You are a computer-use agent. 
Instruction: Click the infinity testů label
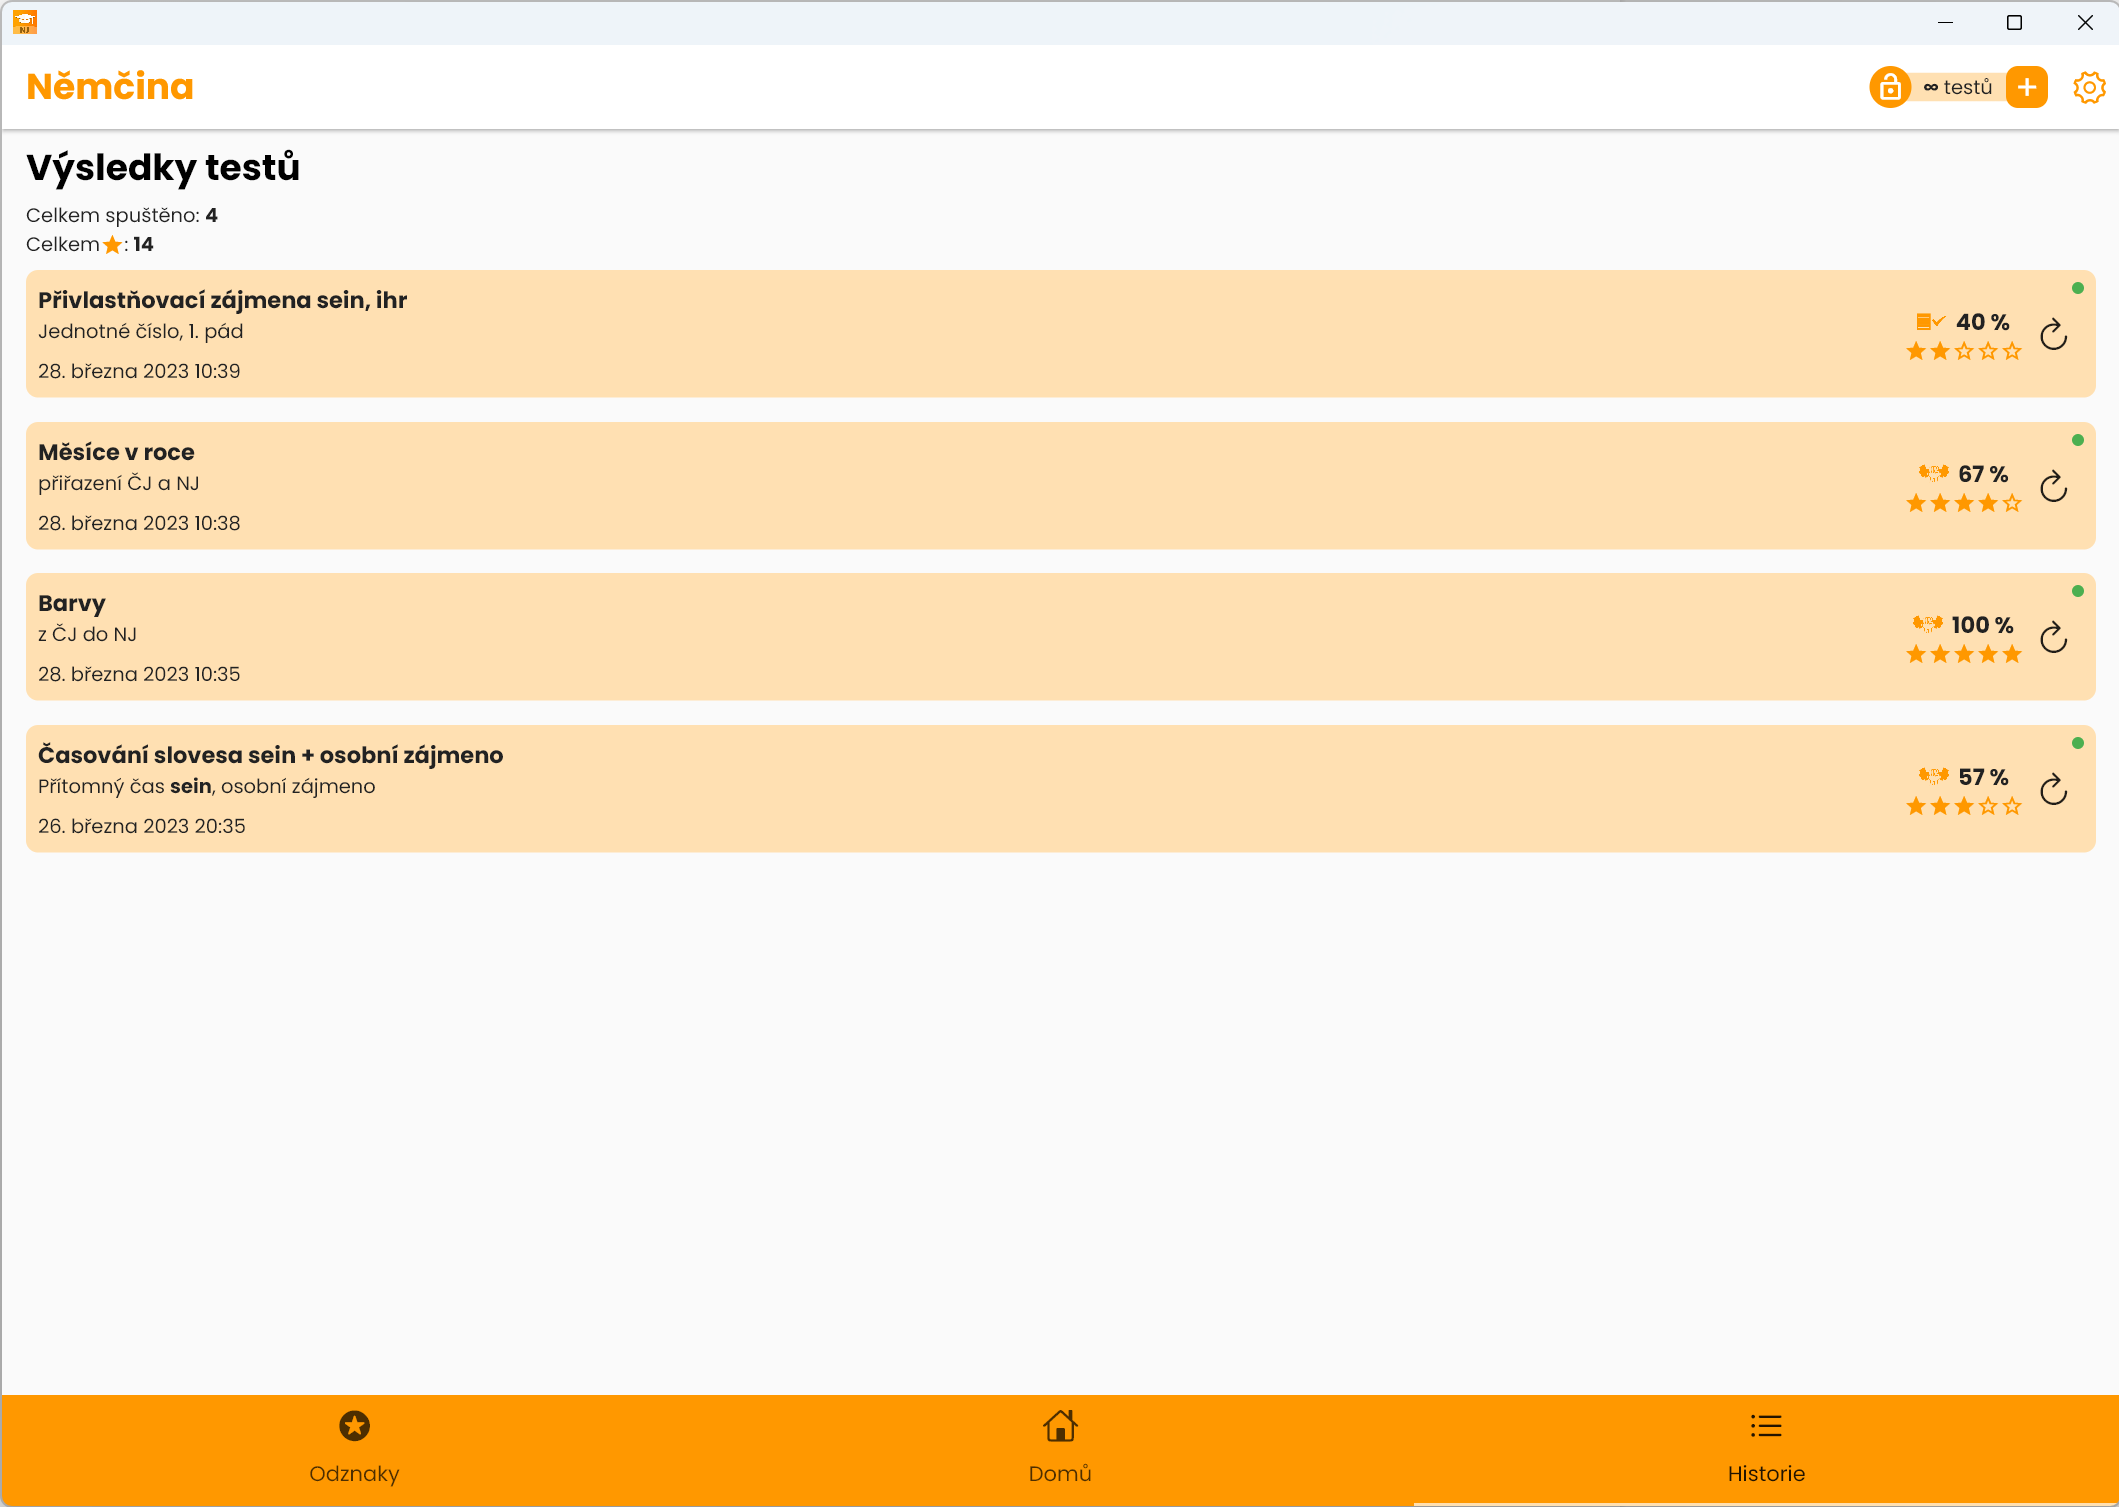(1958, 88)
